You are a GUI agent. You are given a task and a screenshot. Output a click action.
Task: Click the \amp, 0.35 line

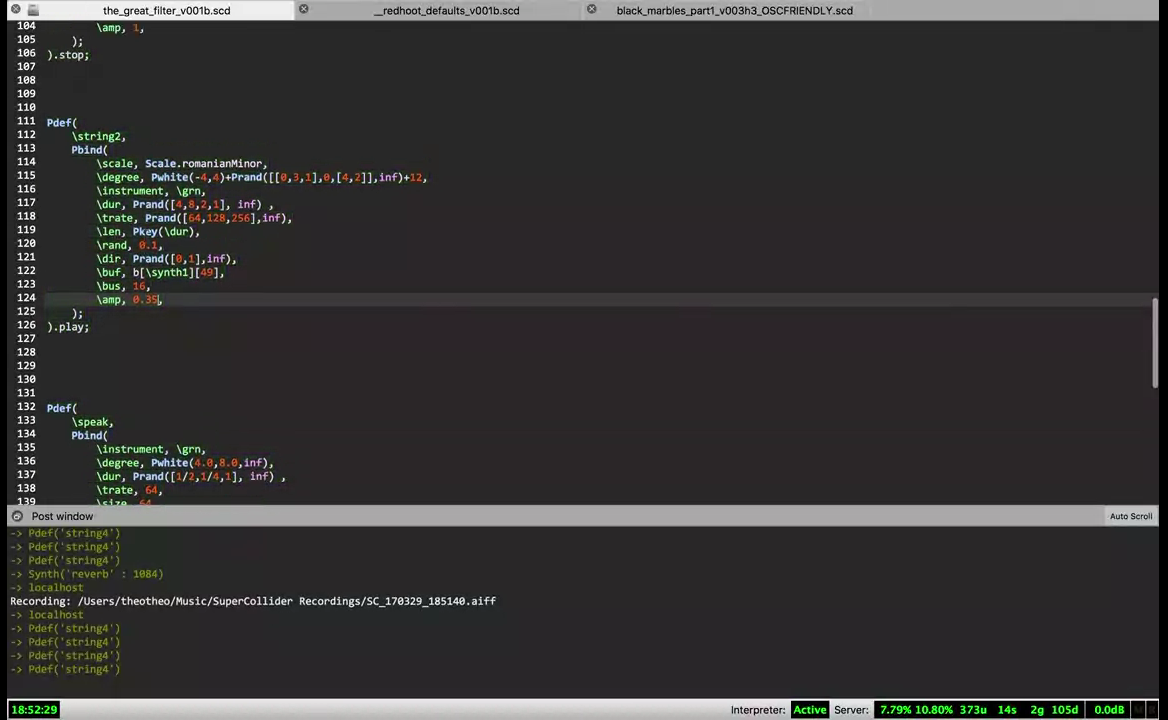pos(129,299)
